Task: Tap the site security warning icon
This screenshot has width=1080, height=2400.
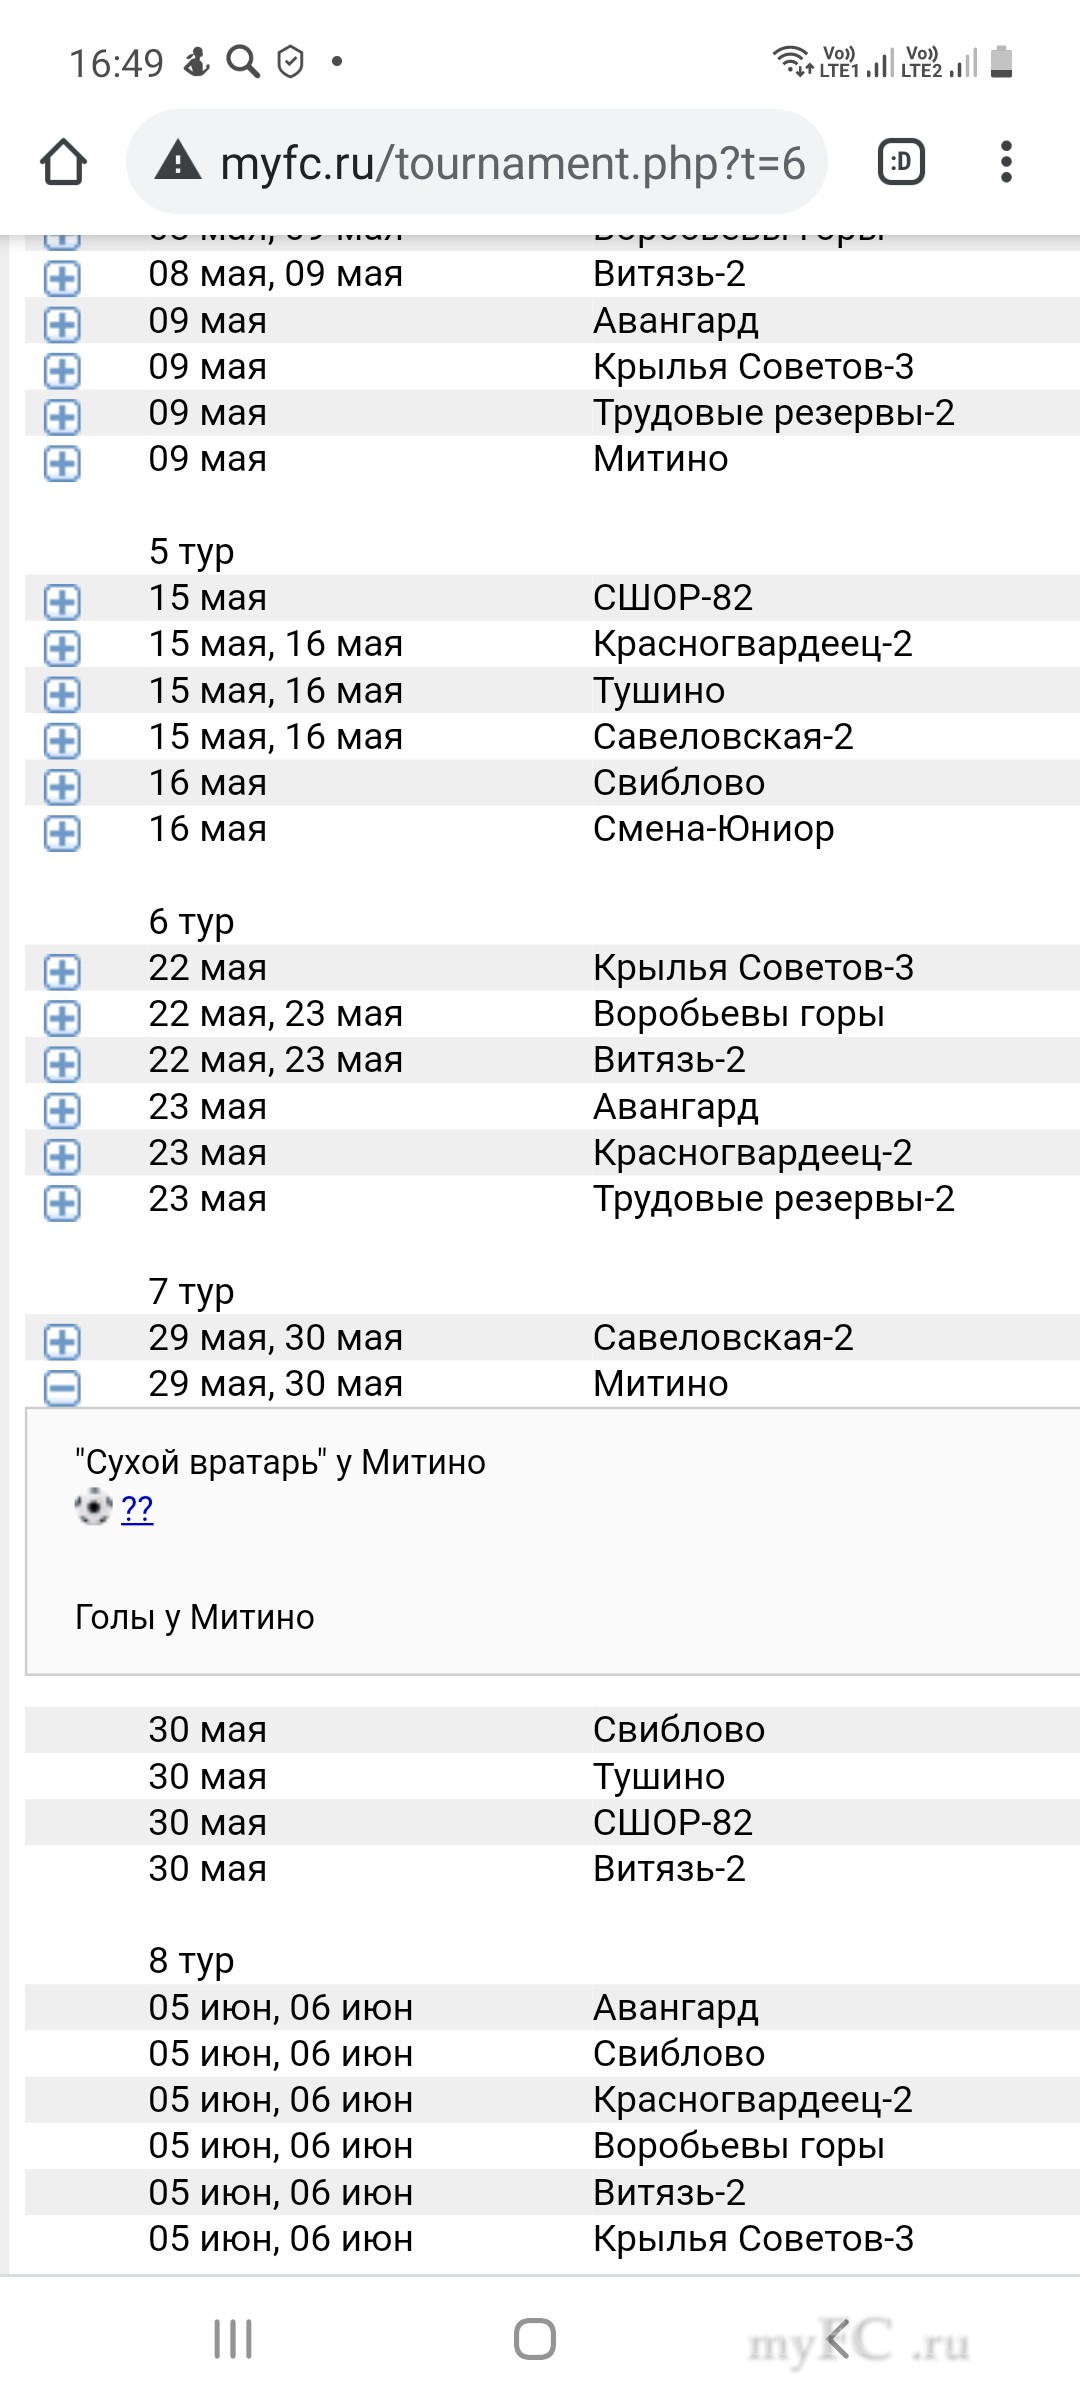Action: pos(178,162)
